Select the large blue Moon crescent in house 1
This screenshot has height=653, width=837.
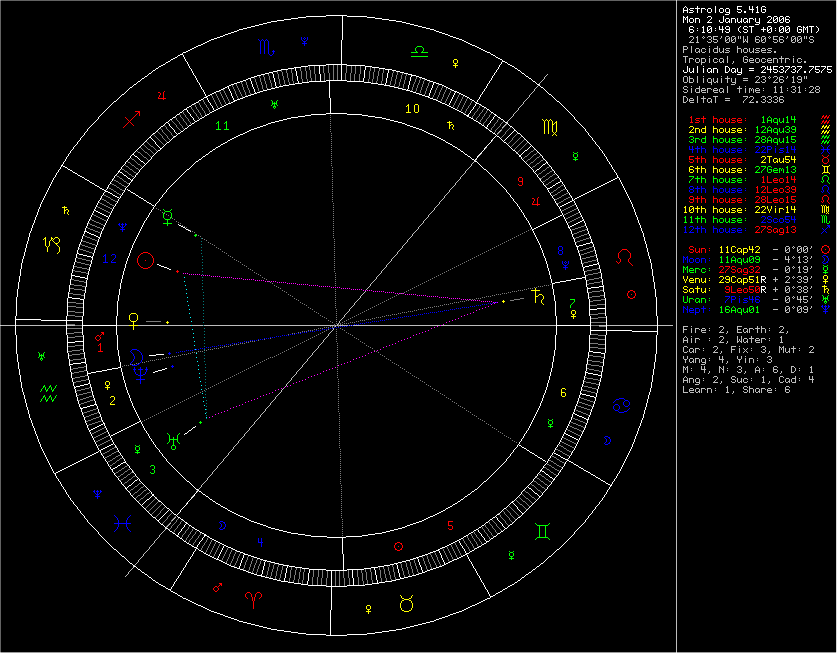tap(136, 357)
